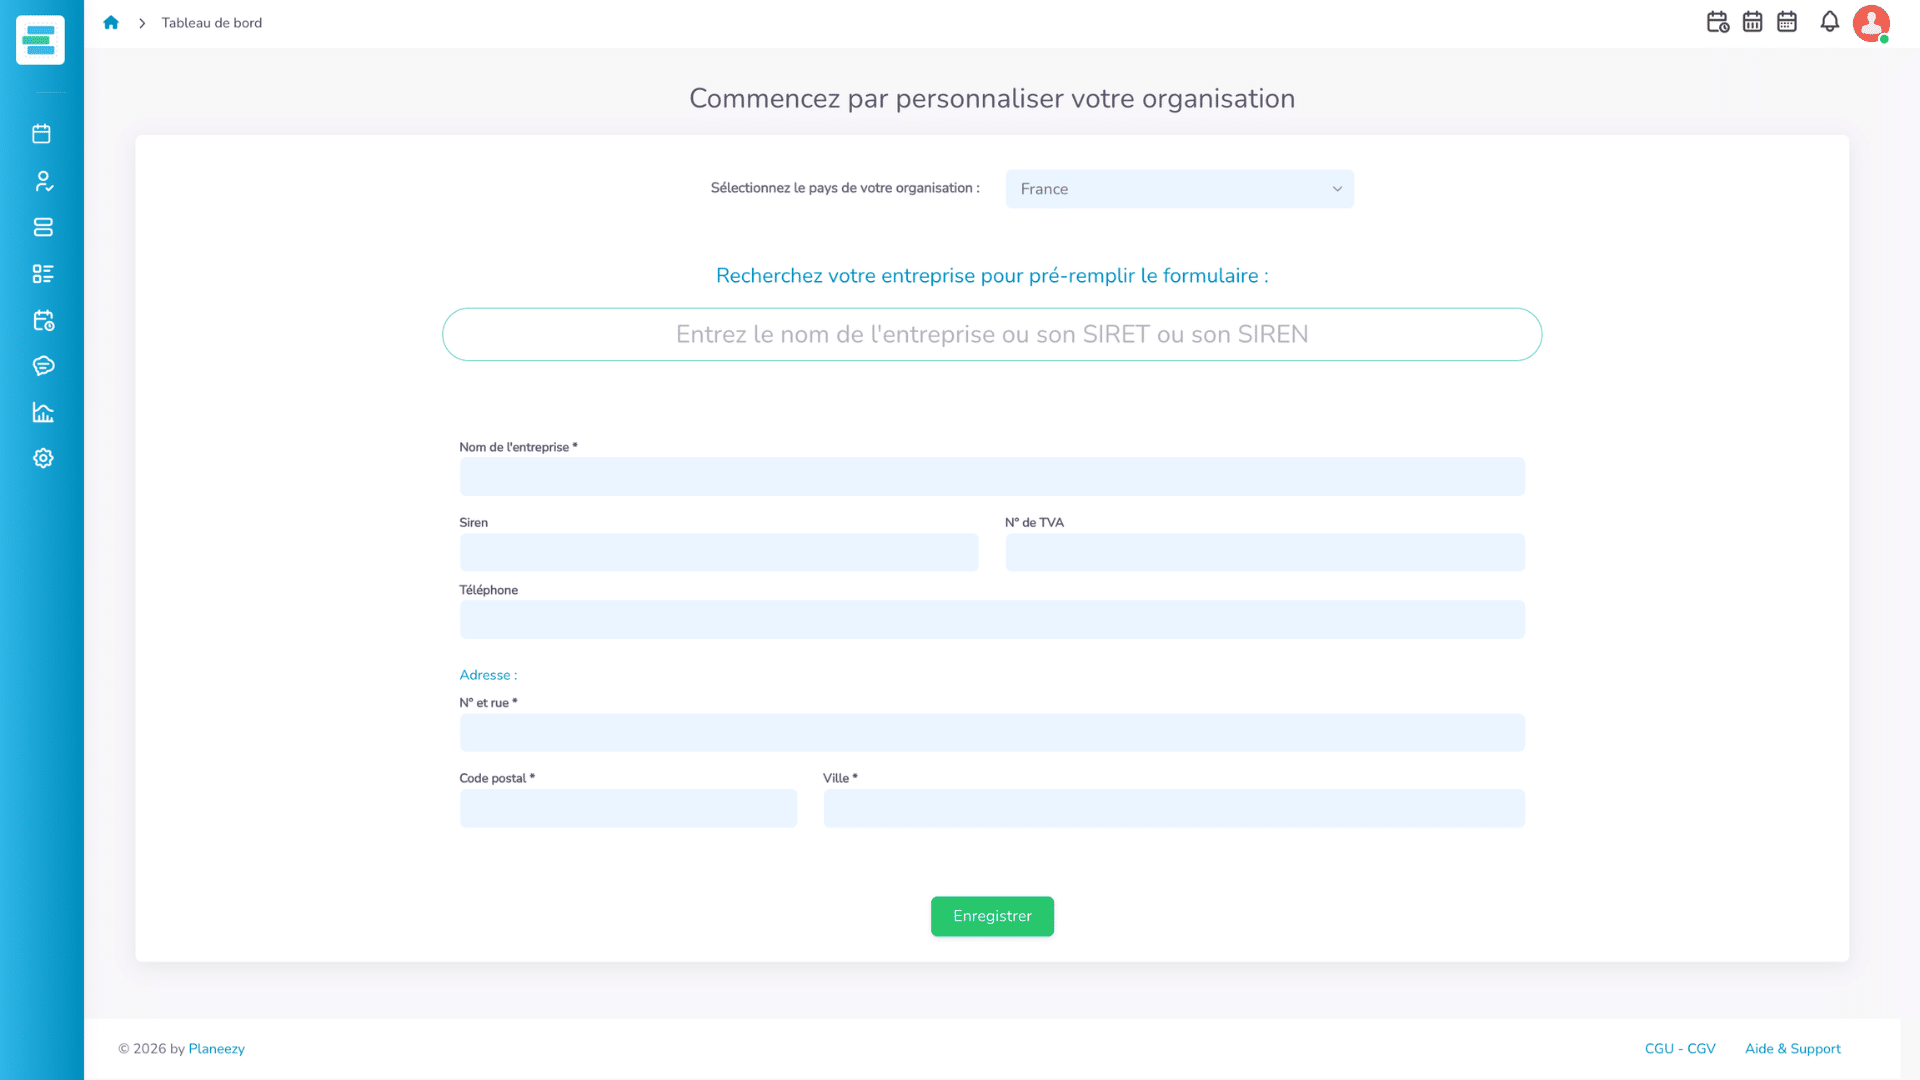Focus the Nom de l'entreprise field

(x=992, y=477)
